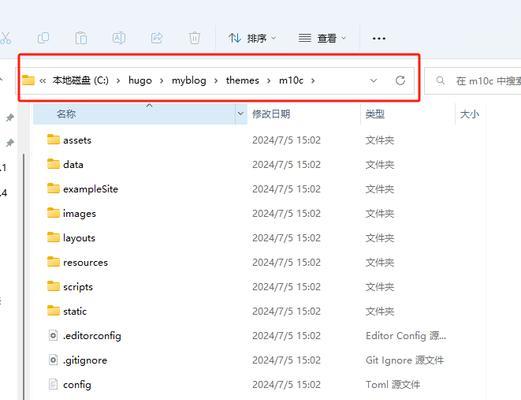
Task: Open the 排序 sort dropdown
Action: click(252, 38)
